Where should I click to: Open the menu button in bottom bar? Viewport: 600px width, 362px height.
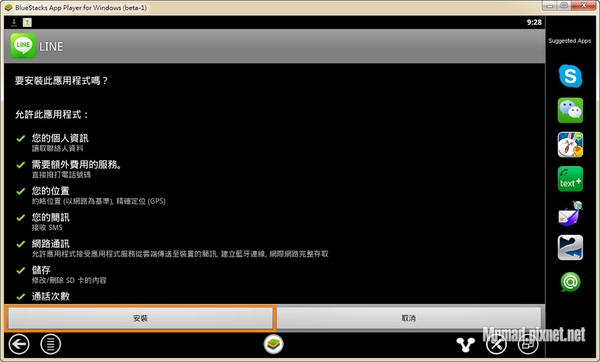coord(51,344)
